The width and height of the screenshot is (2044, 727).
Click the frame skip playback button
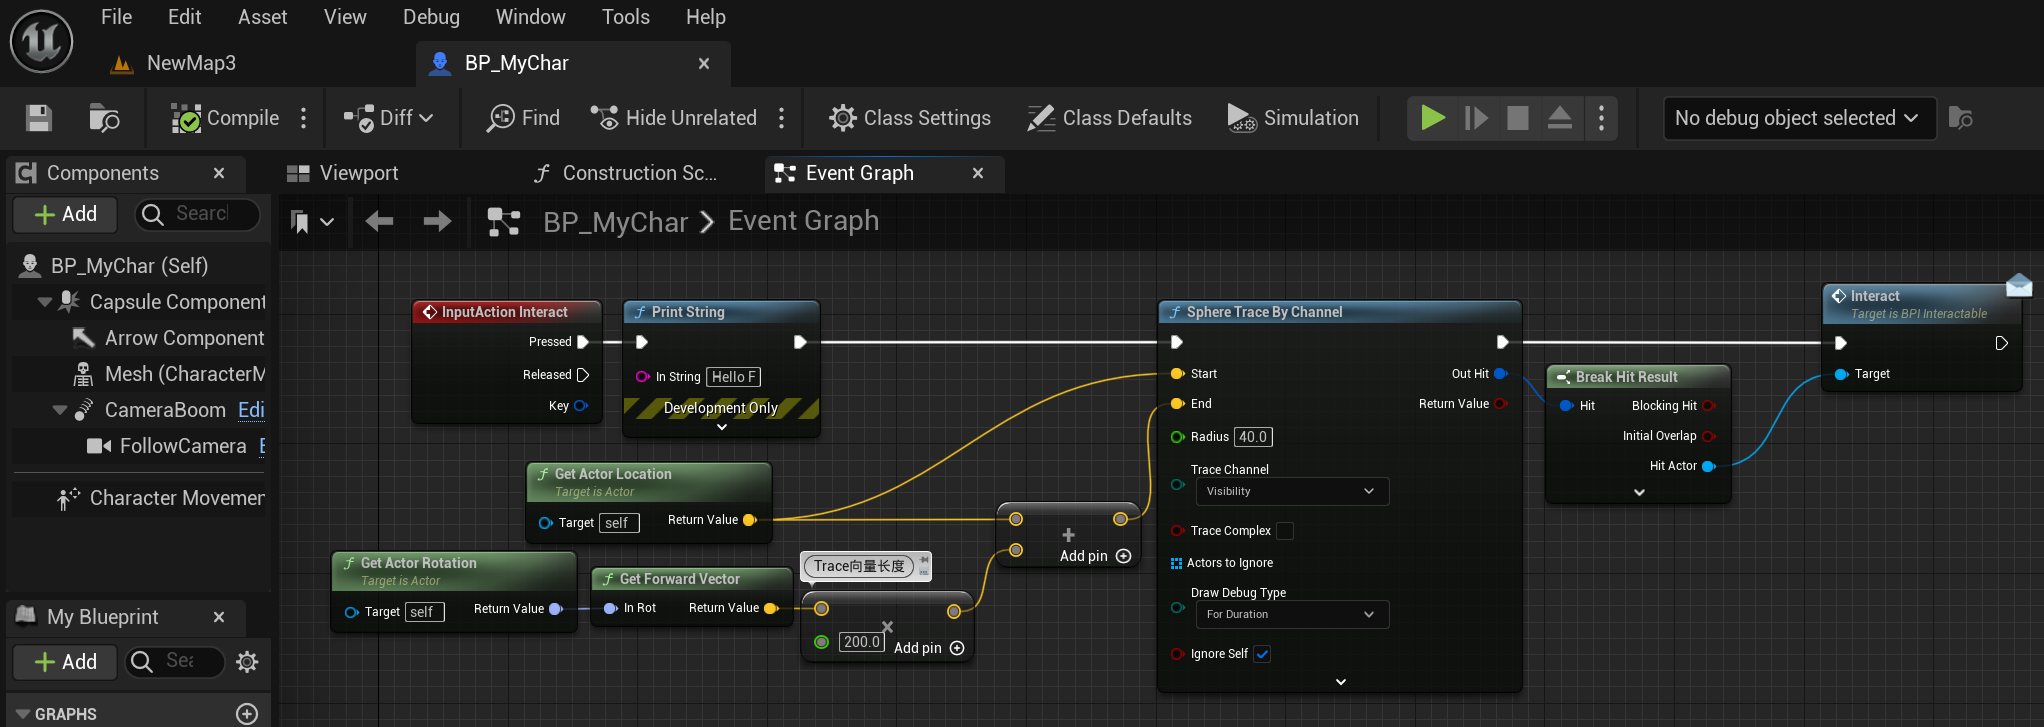click(x=1476, y=118)
